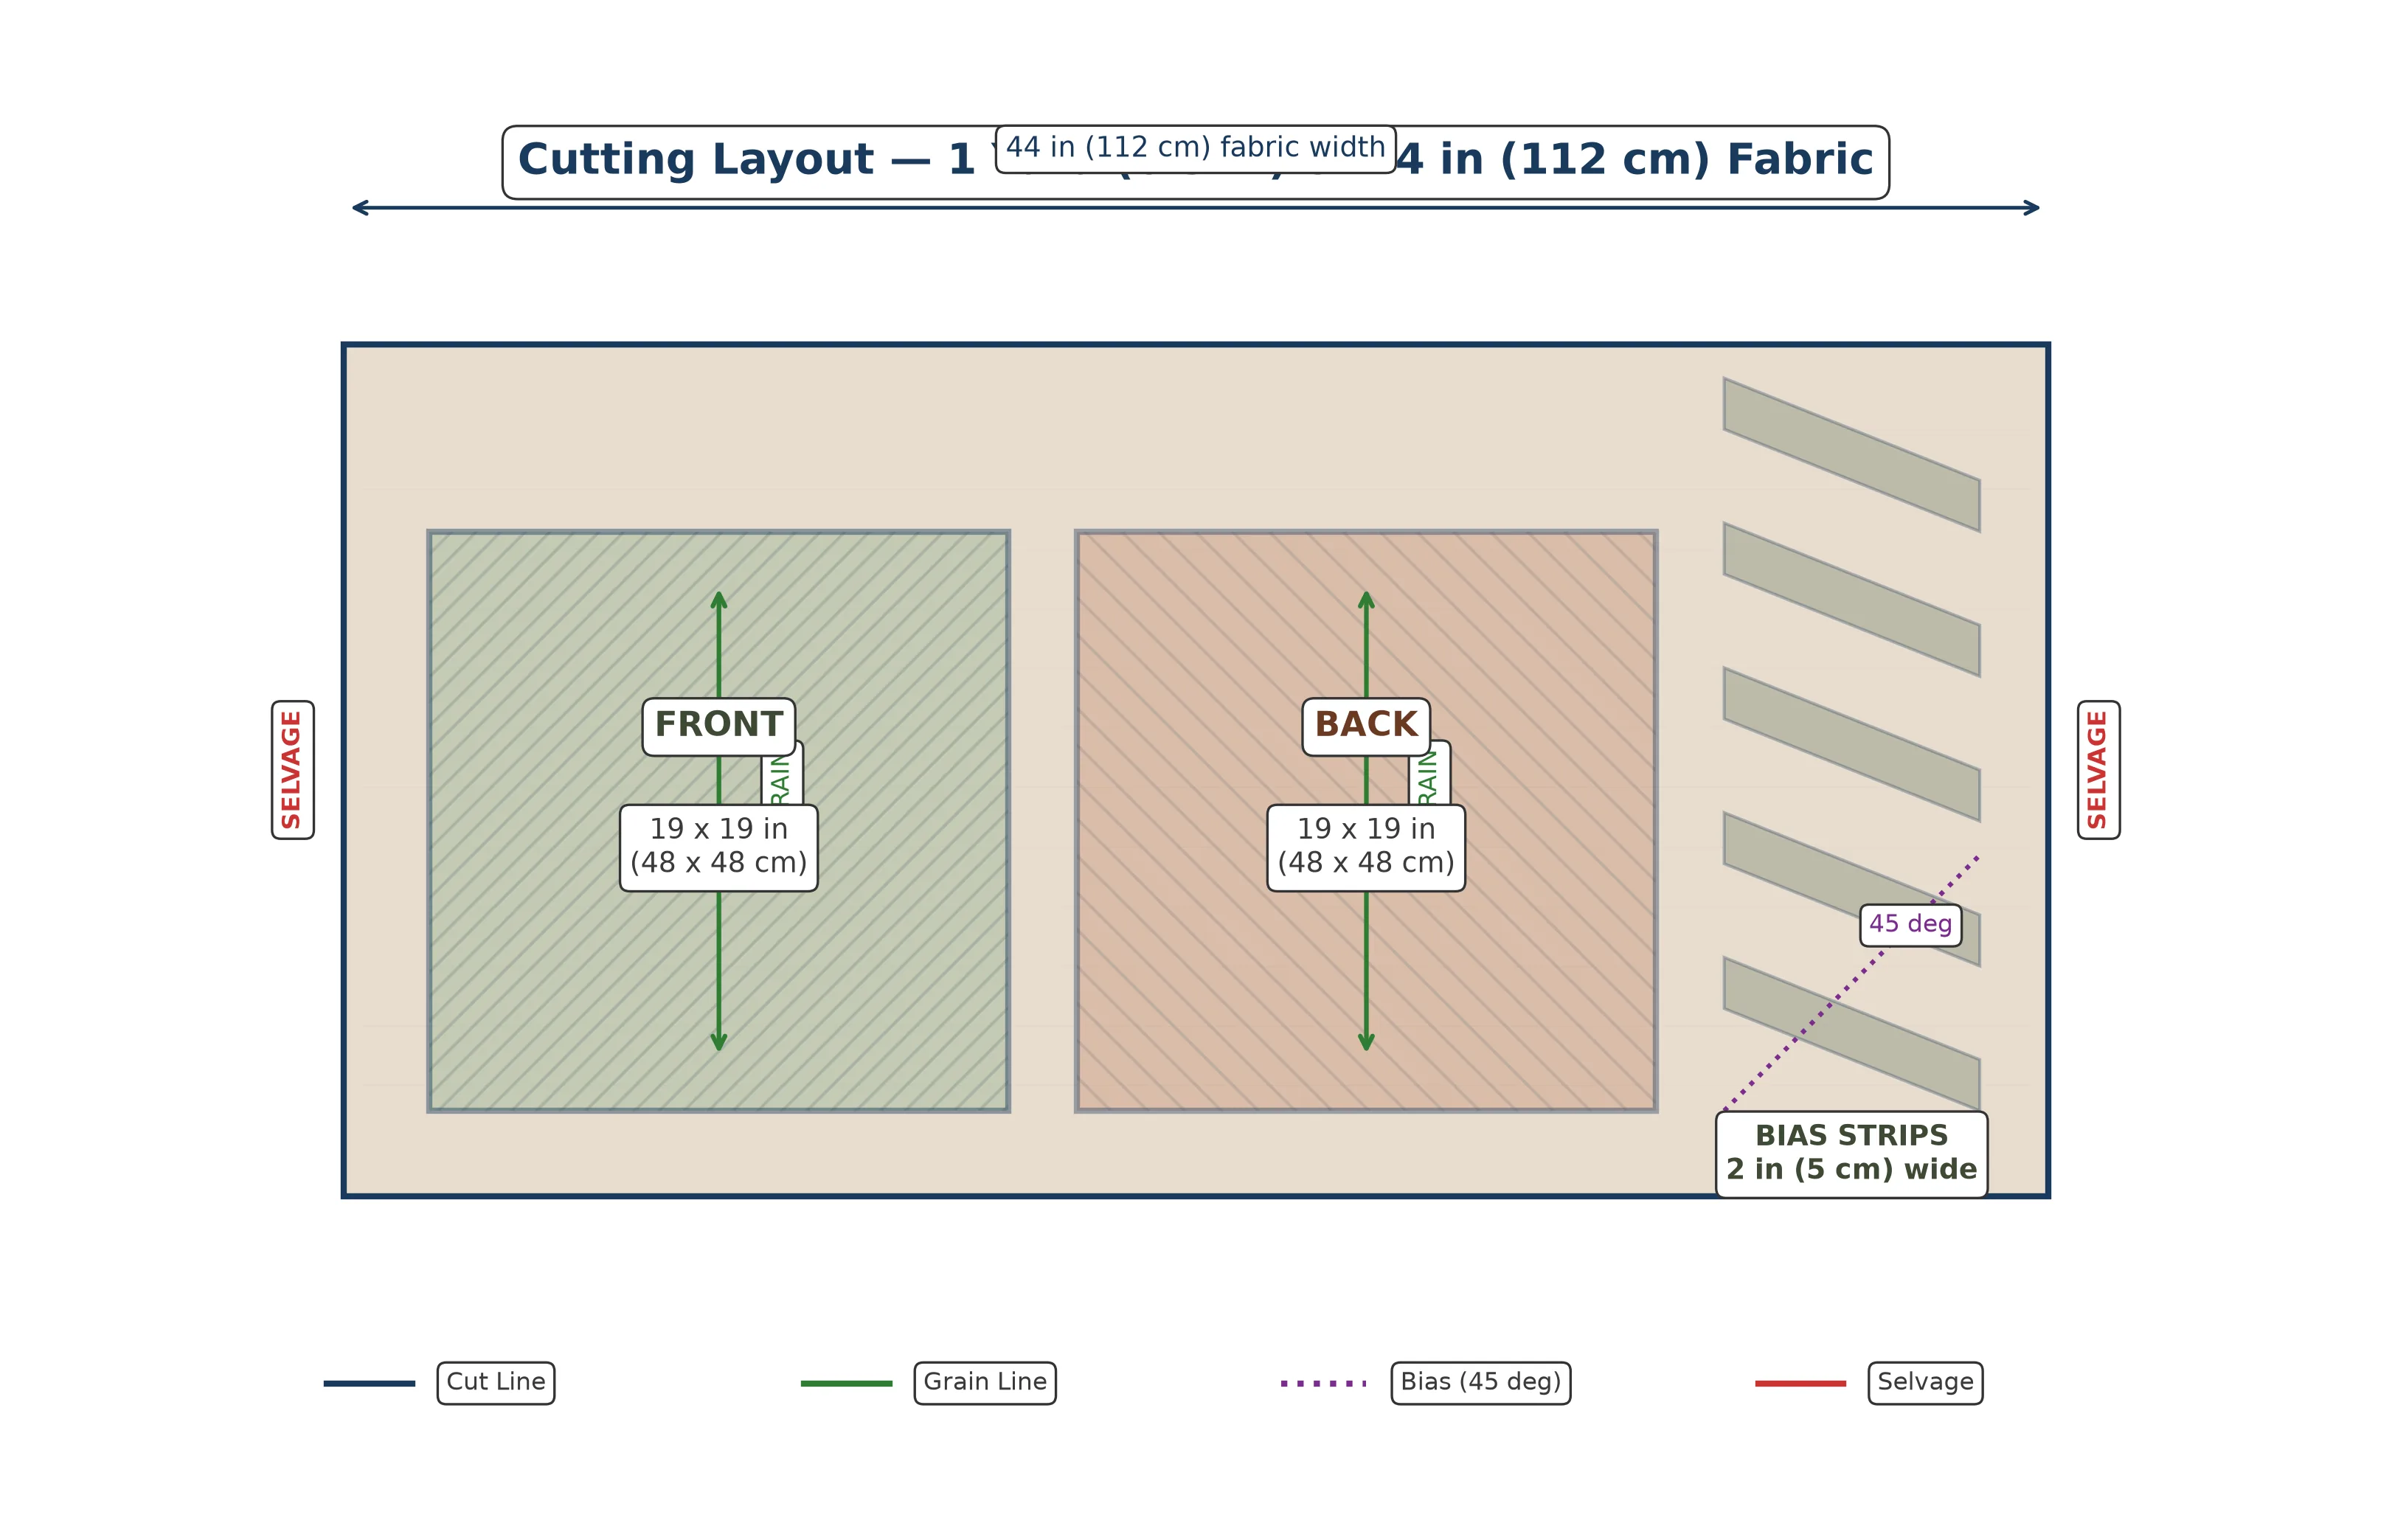Click the left arrowhead of the fabric width arrow
The height and width of the screenshot is (1540, 2392).
point(361,208)
